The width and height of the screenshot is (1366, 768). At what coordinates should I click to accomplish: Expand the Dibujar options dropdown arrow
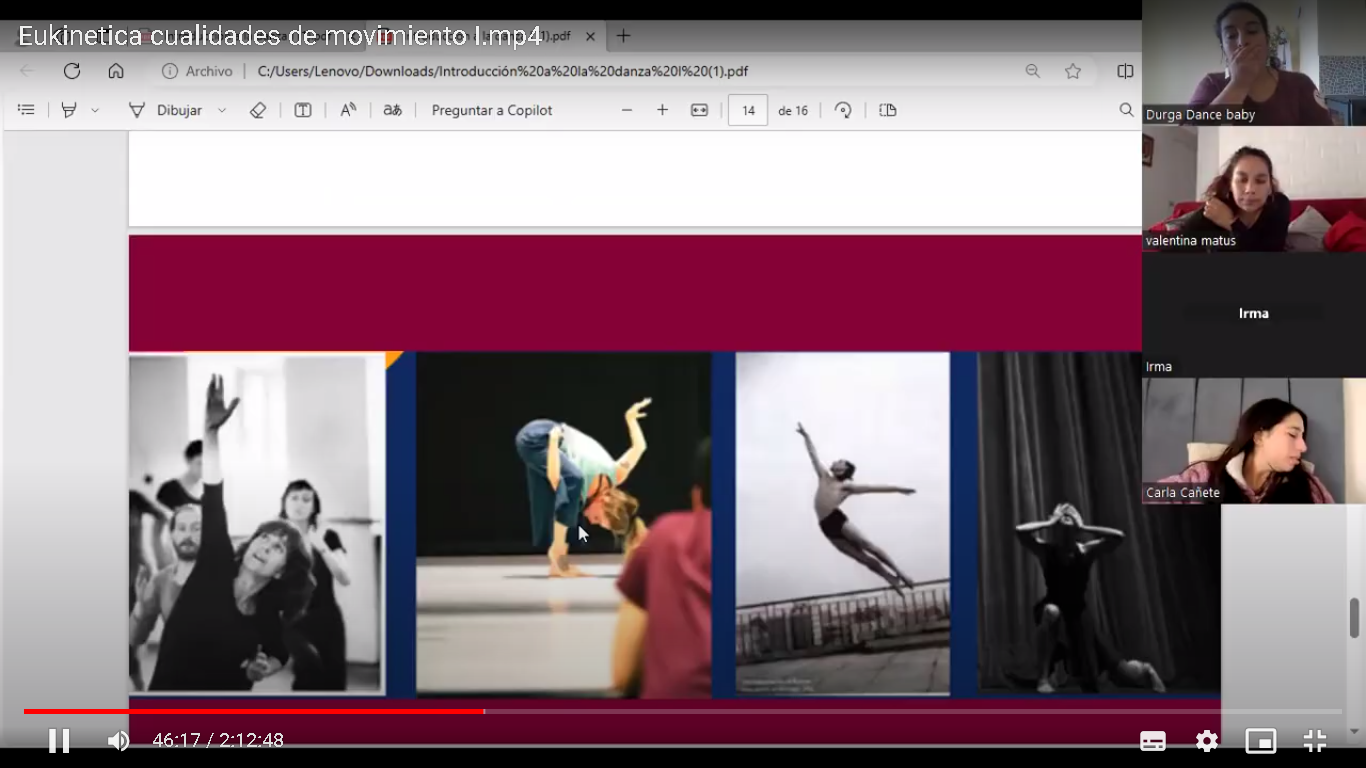(x=222, y=110)
